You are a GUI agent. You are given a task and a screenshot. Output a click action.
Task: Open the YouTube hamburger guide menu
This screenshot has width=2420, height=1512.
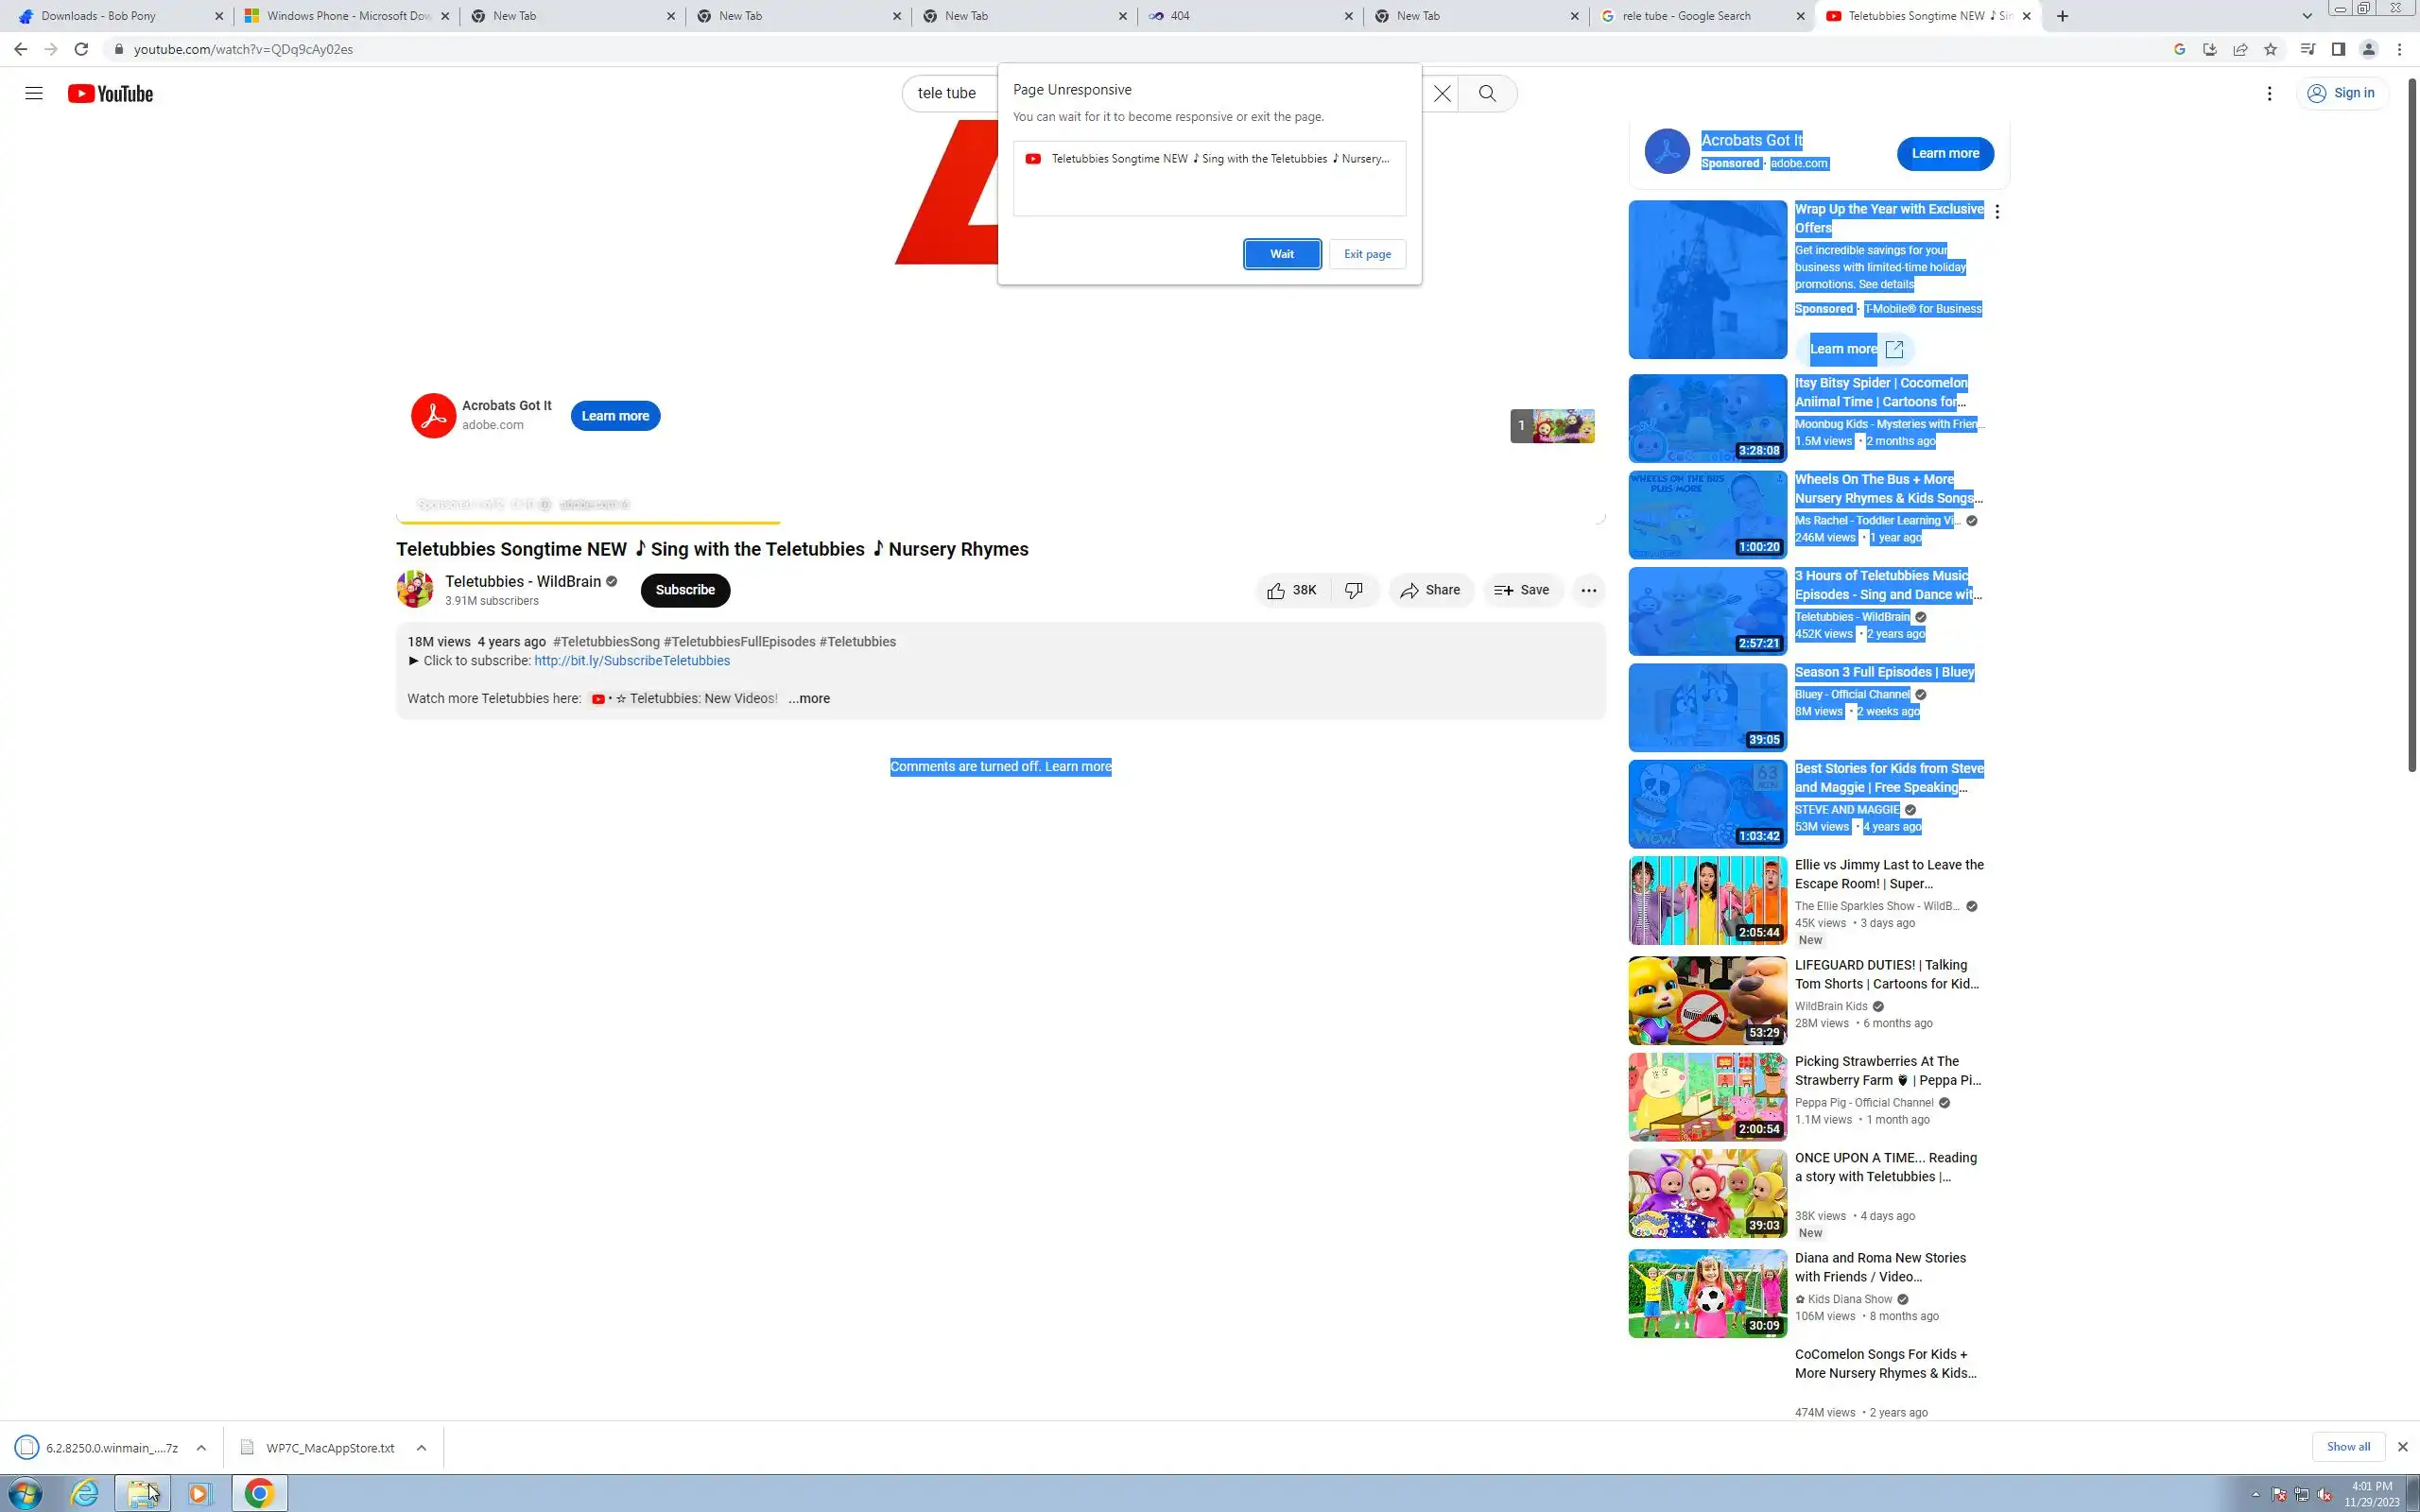(34, 93)
